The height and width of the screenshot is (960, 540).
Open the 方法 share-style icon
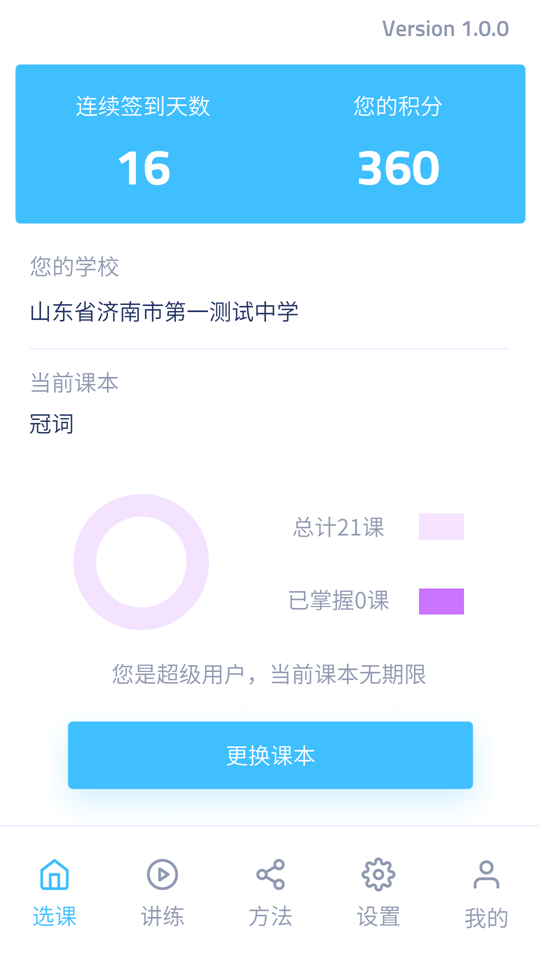pyautogui.click(x=270, y=874)
